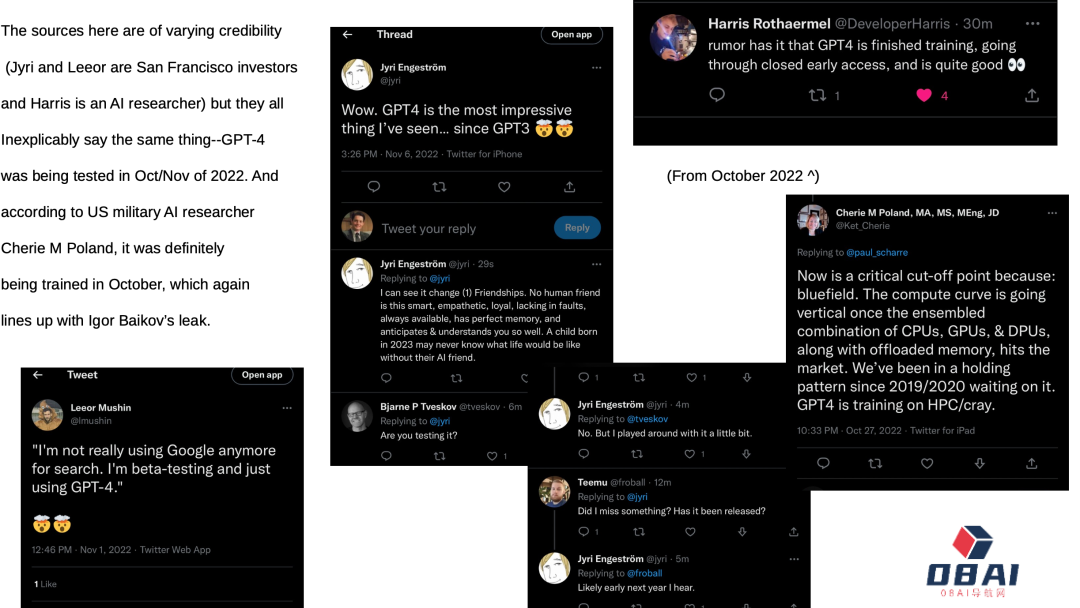Click back arrow in the Thread header
This screenshot has width=1080, height=608.
(347, 34)
